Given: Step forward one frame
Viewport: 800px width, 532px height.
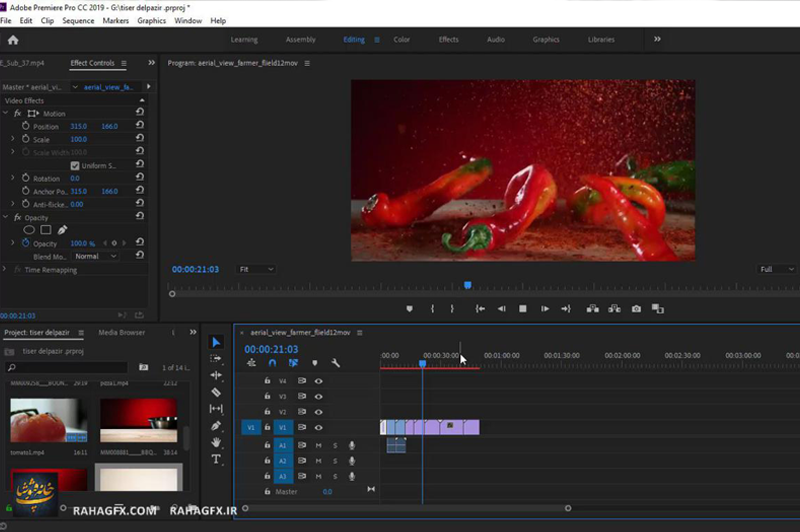Looking at the screenshot, I should 544,309.
